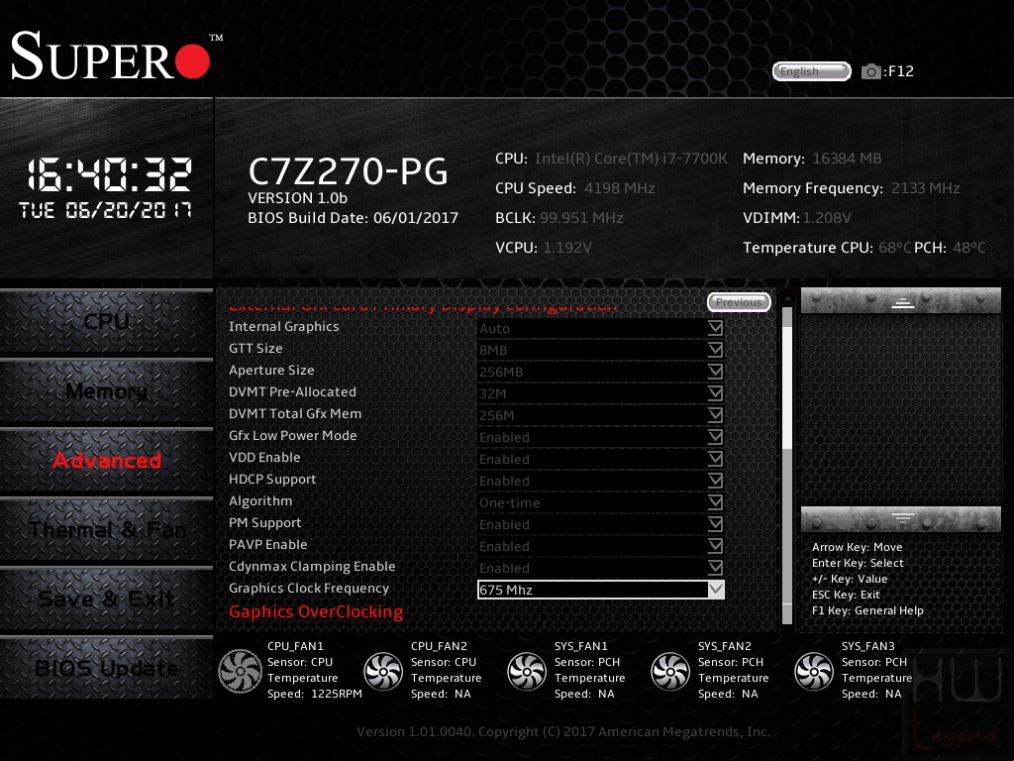Open the Thermal & Fan section
The width and height of the screenshot is (1014, 761).
pos(106,530)
